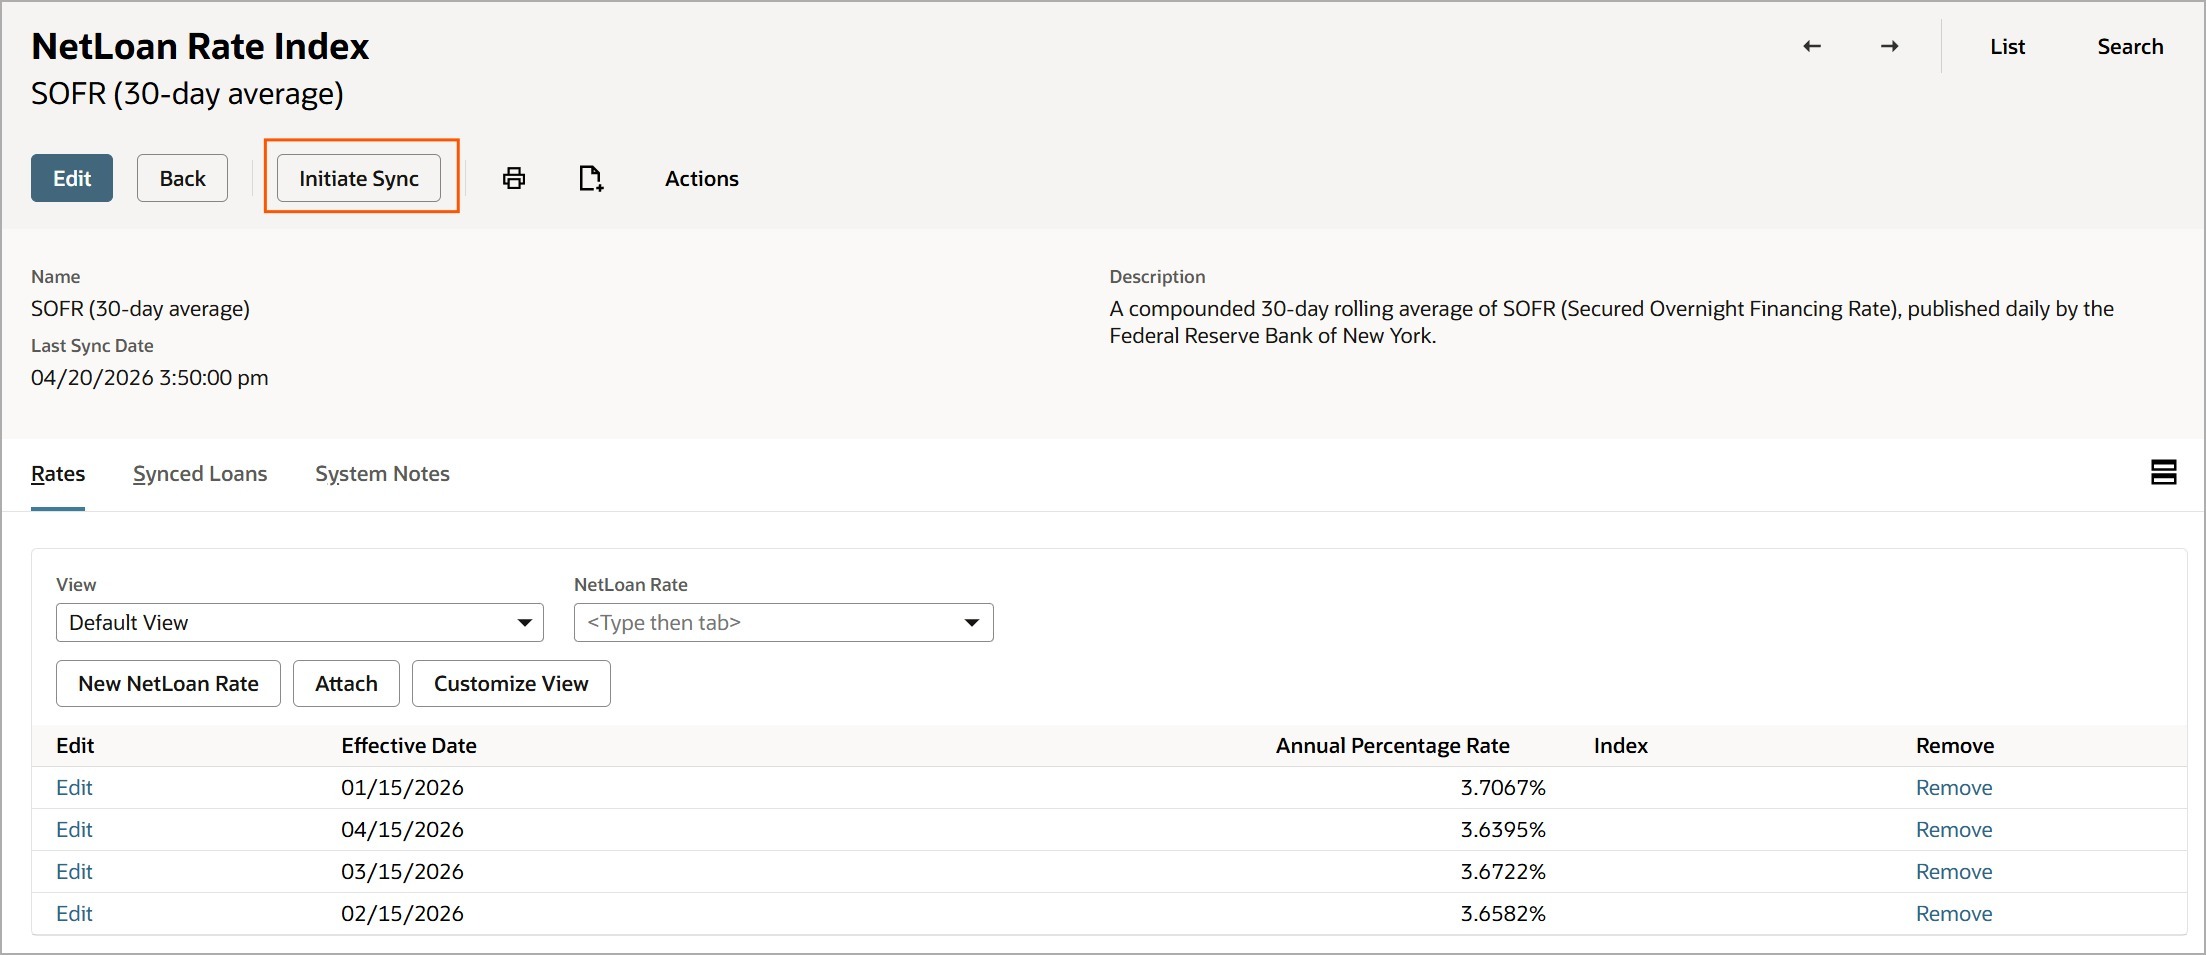Go to next record arrow
Image resolution: width=2206 pixels, height=955 pixels.
point(1888,46)
